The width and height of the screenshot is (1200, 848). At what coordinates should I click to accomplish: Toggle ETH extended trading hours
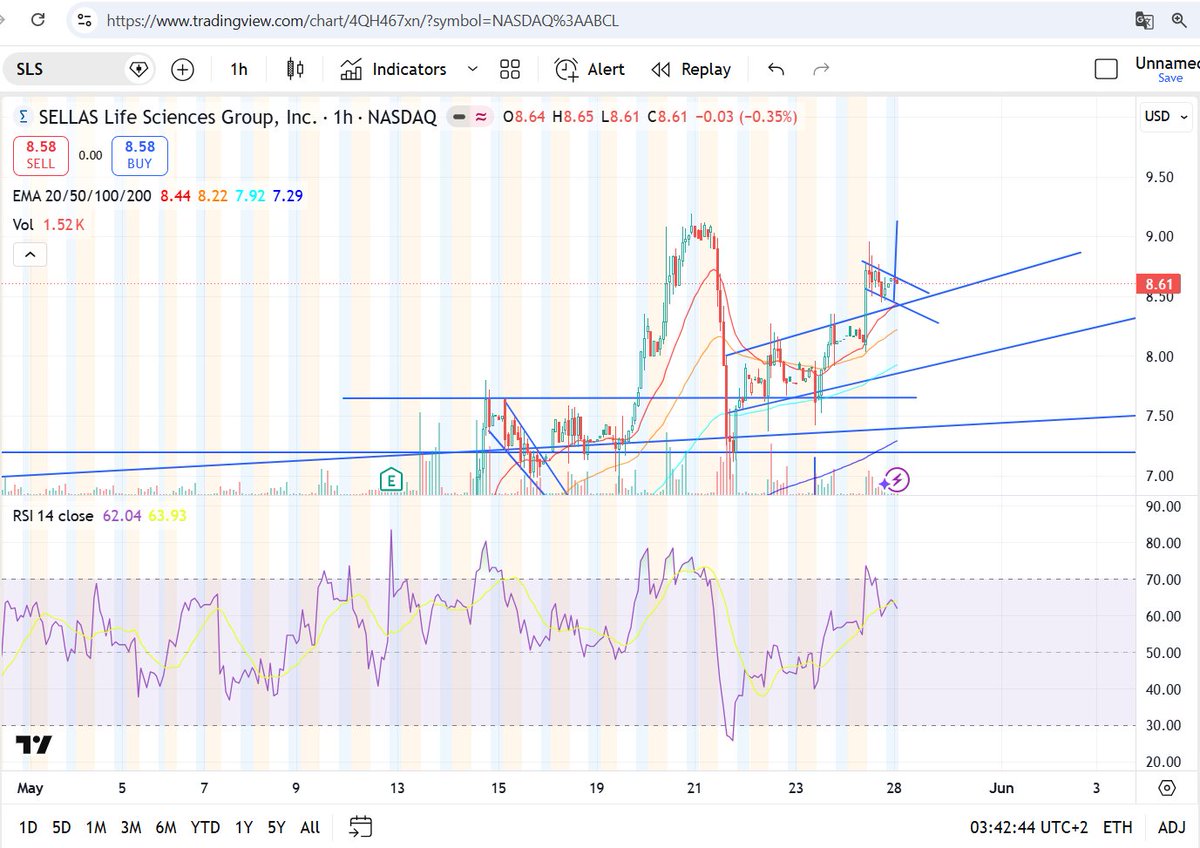[1117, 827]
